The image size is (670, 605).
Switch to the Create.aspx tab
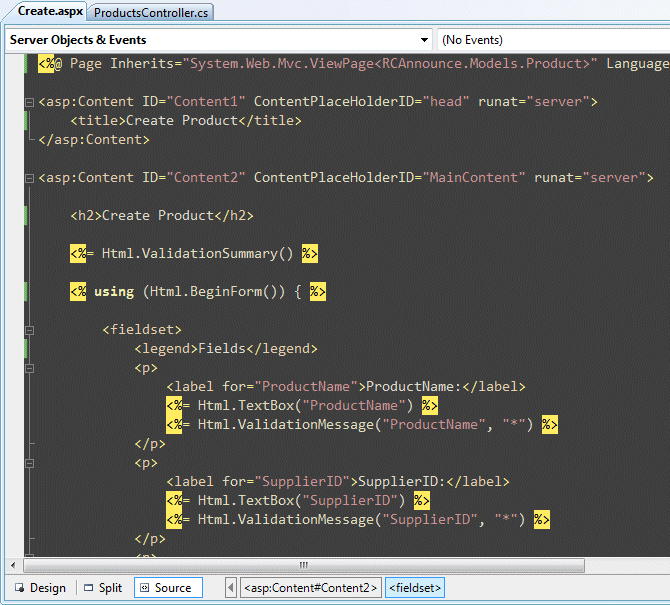50,11
